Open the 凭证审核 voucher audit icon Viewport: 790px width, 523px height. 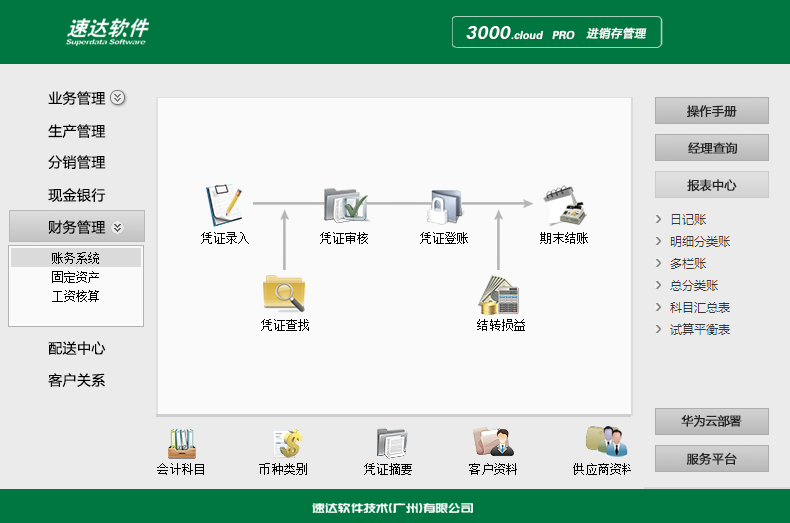point(346,205)
